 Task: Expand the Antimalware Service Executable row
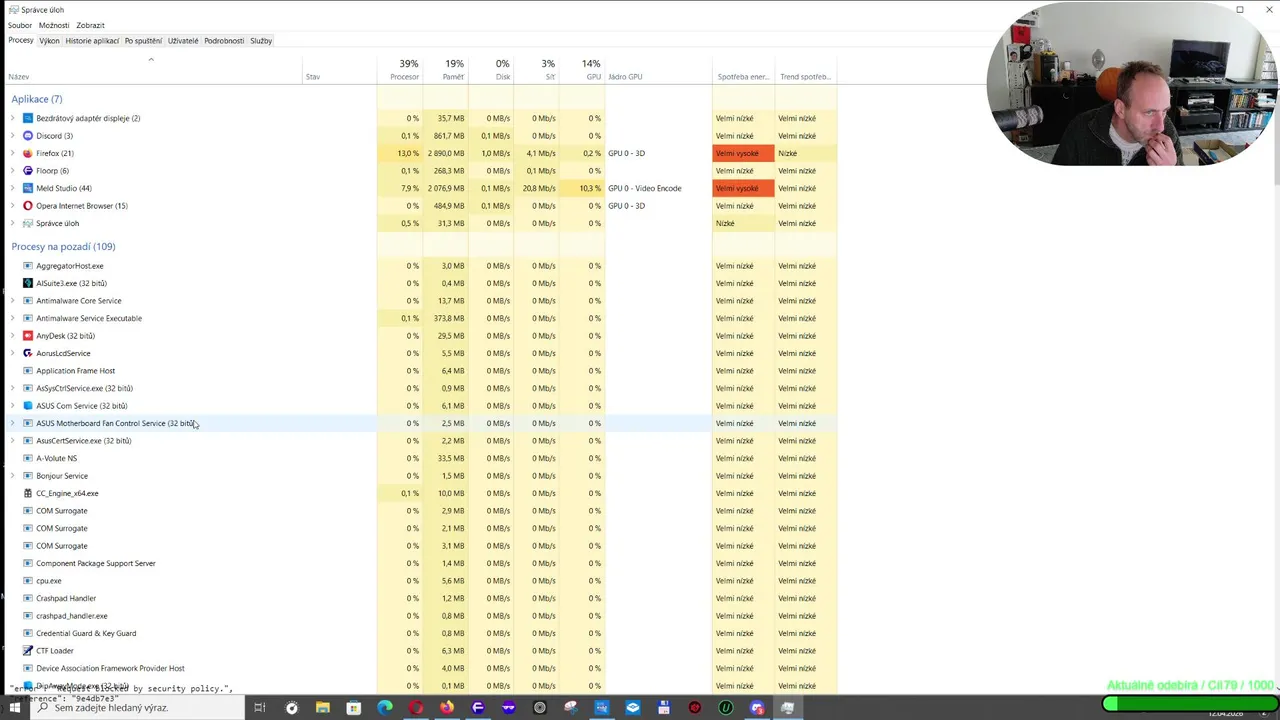pos(13,318)
